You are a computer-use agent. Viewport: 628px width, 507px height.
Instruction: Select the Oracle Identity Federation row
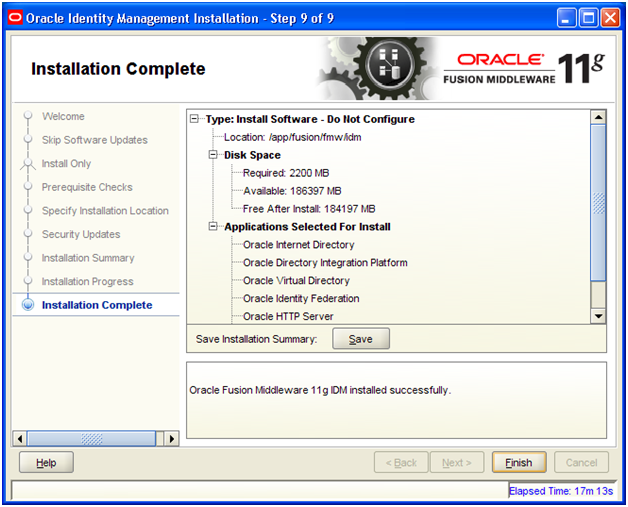301,298
